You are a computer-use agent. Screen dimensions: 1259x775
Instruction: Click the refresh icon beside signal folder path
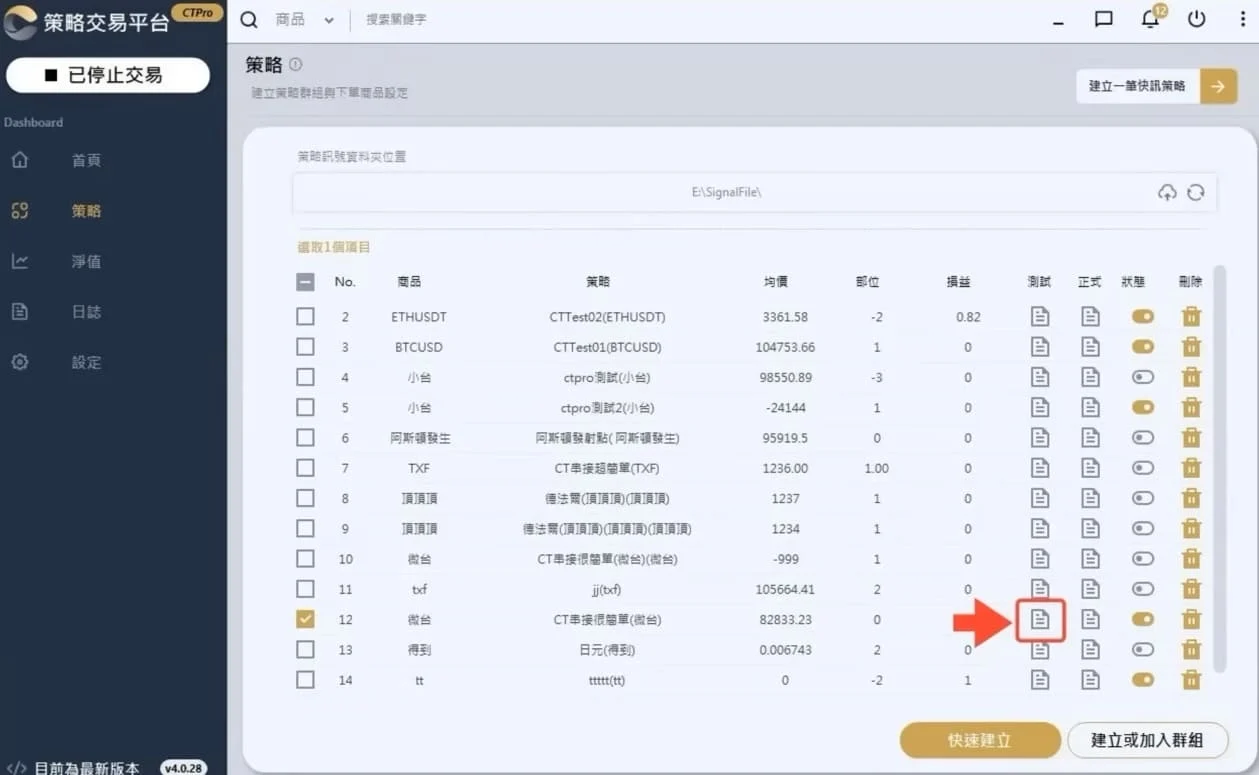click(x=1195, y=193)
